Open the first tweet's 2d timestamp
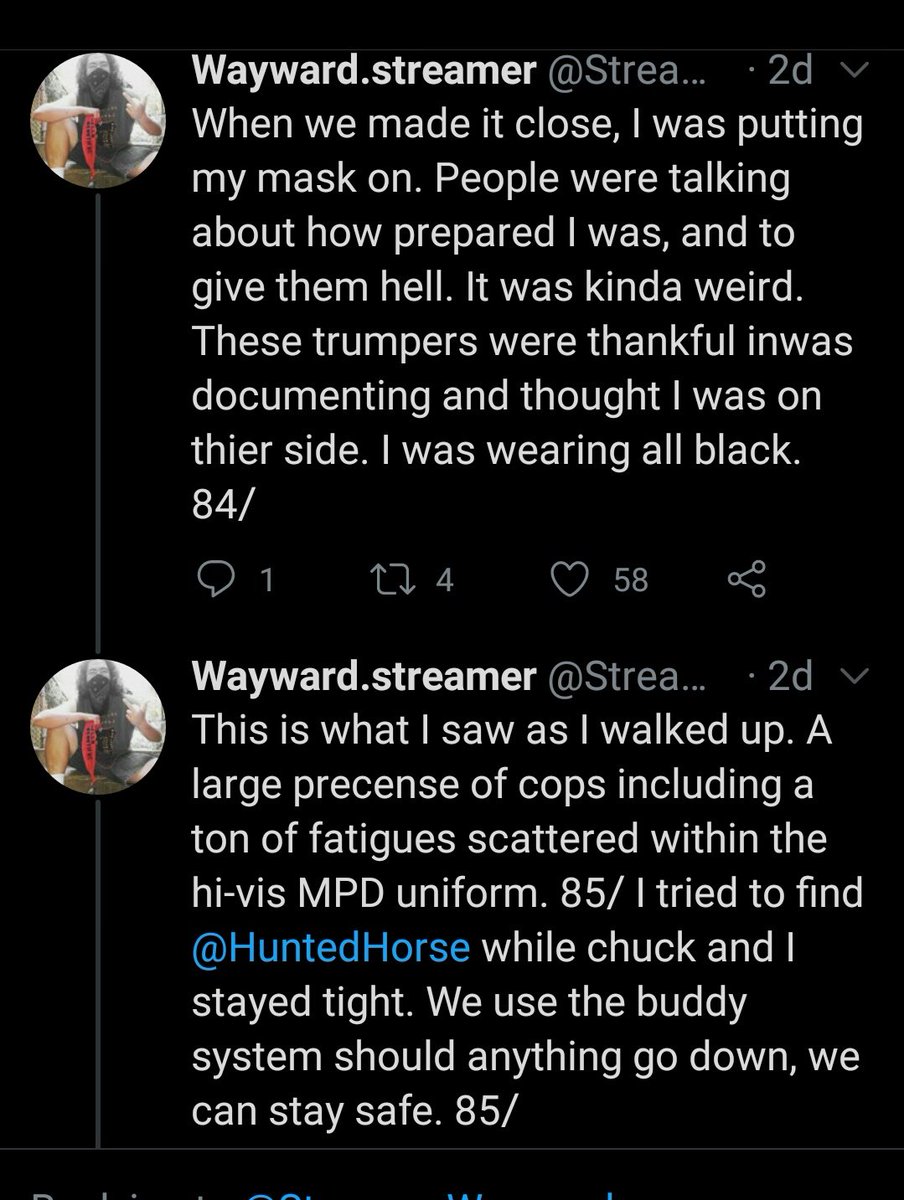 787,69
